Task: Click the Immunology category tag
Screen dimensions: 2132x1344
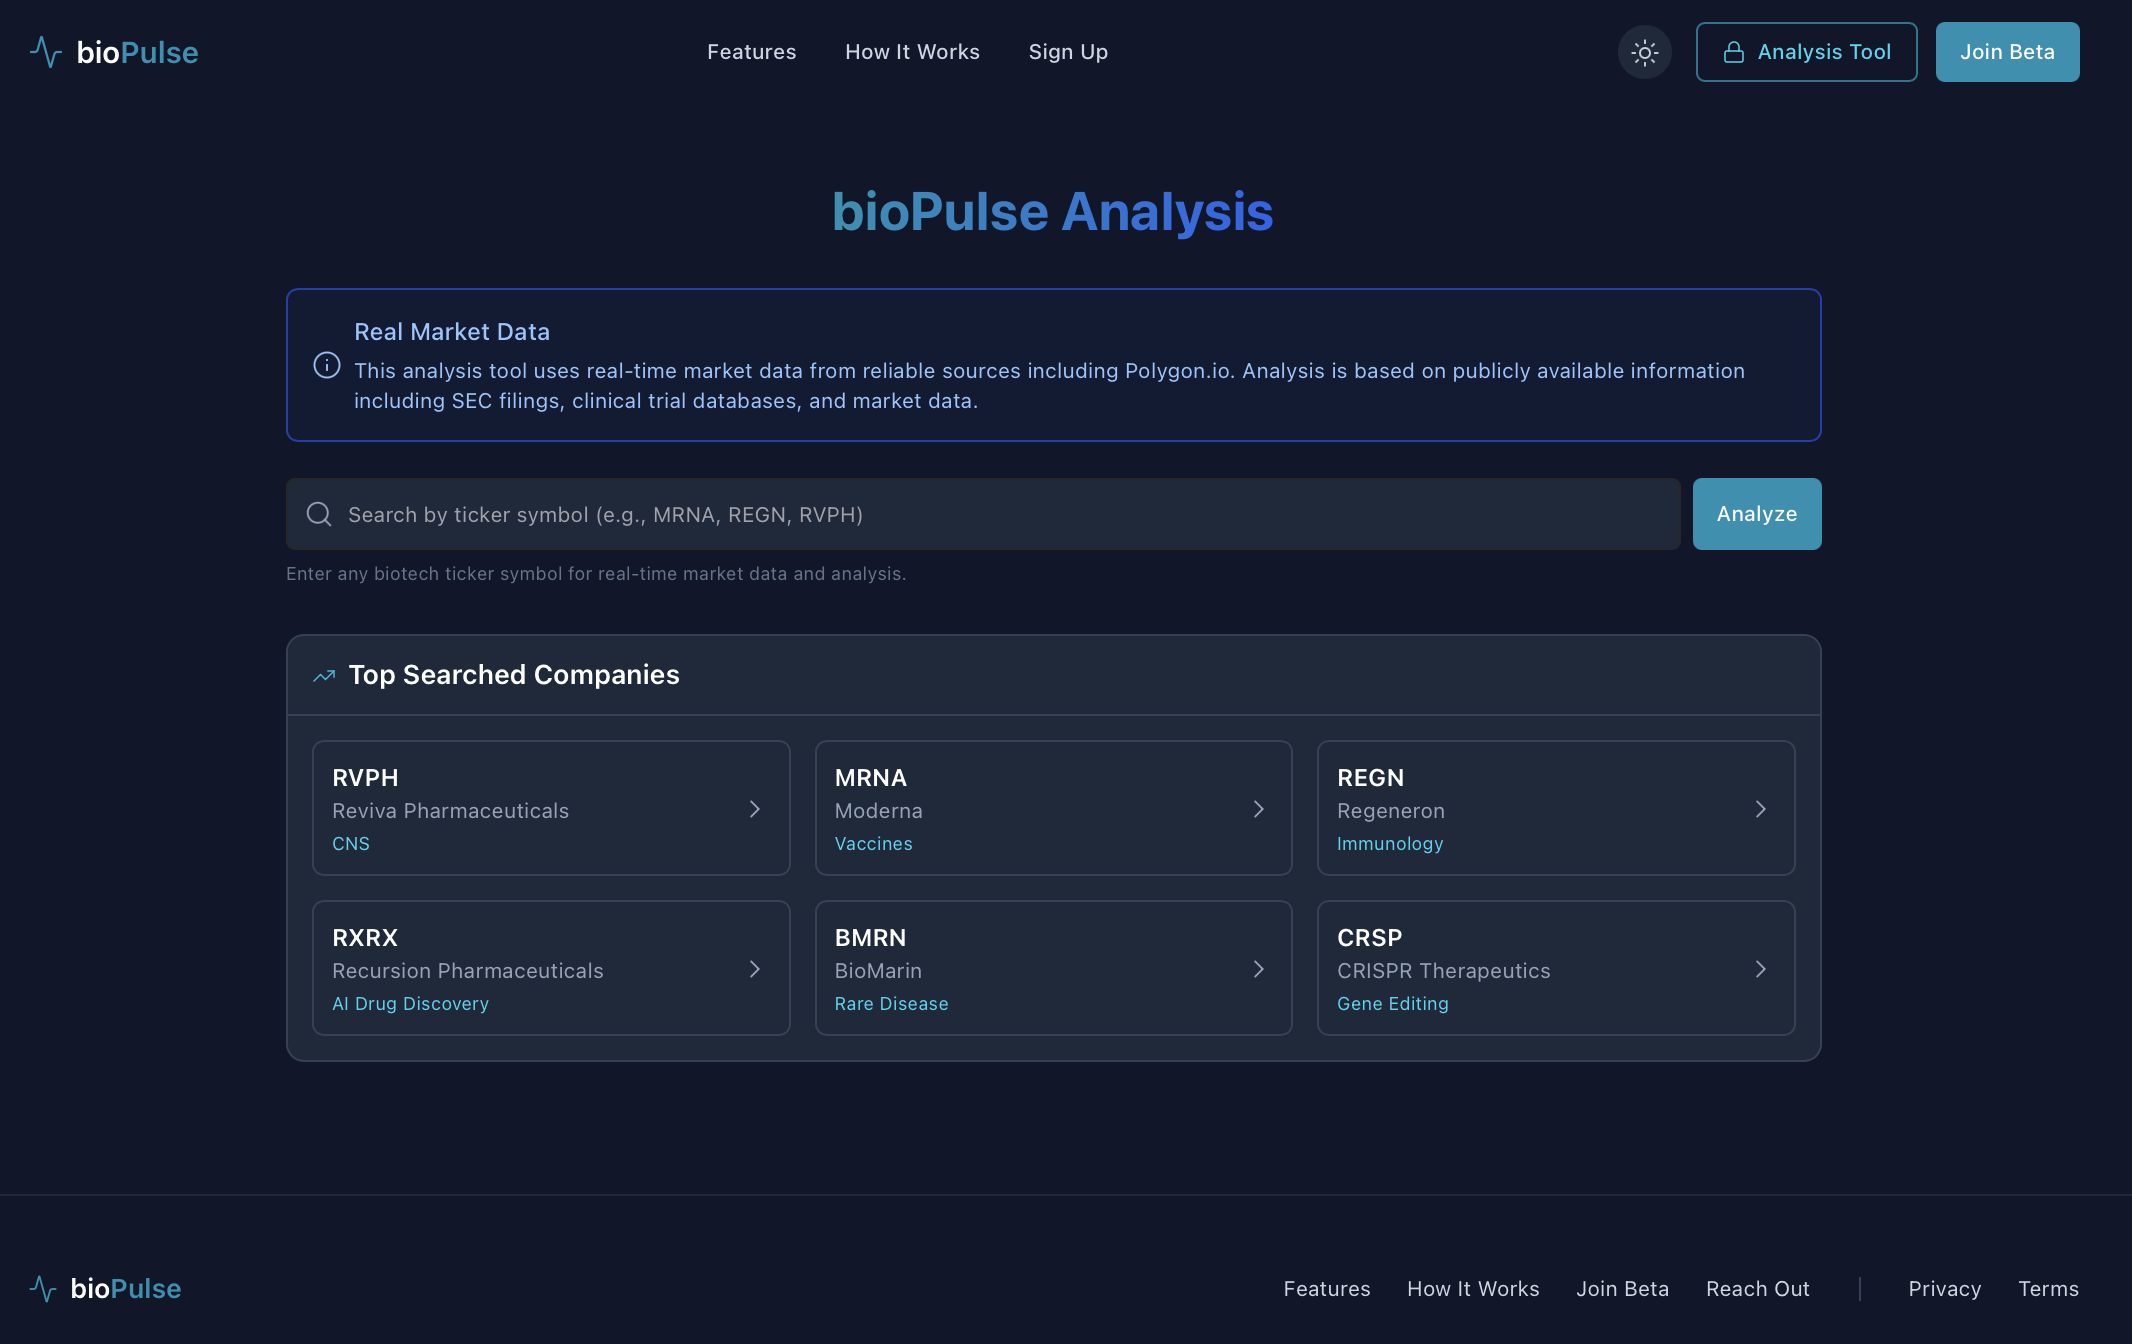Action: pyautogui.click(x=1389, y=844)
